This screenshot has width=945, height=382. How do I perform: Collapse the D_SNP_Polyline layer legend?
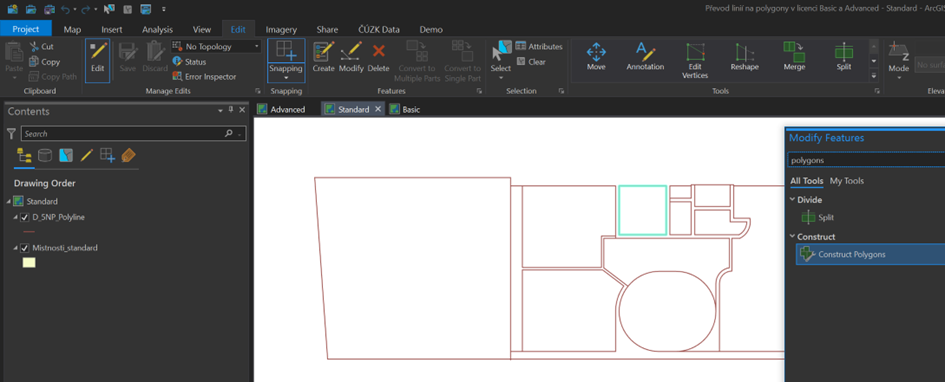pos(16,218)
